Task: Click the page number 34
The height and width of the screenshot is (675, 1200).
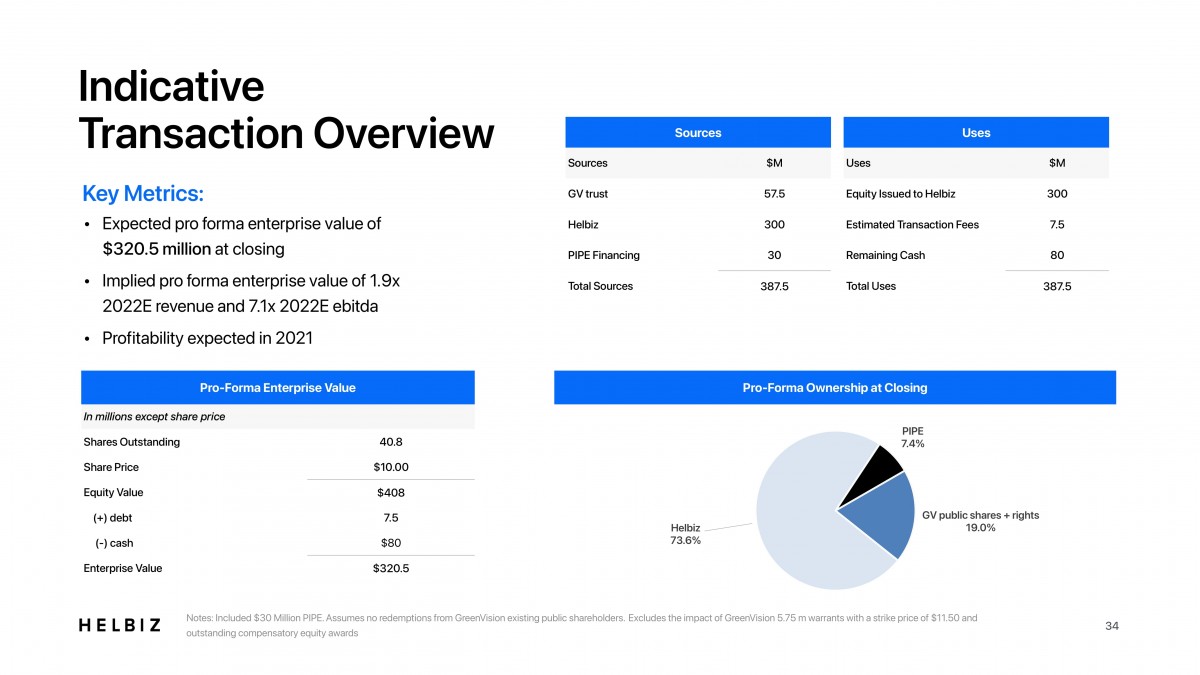Action: click(x=1111, y=626)
